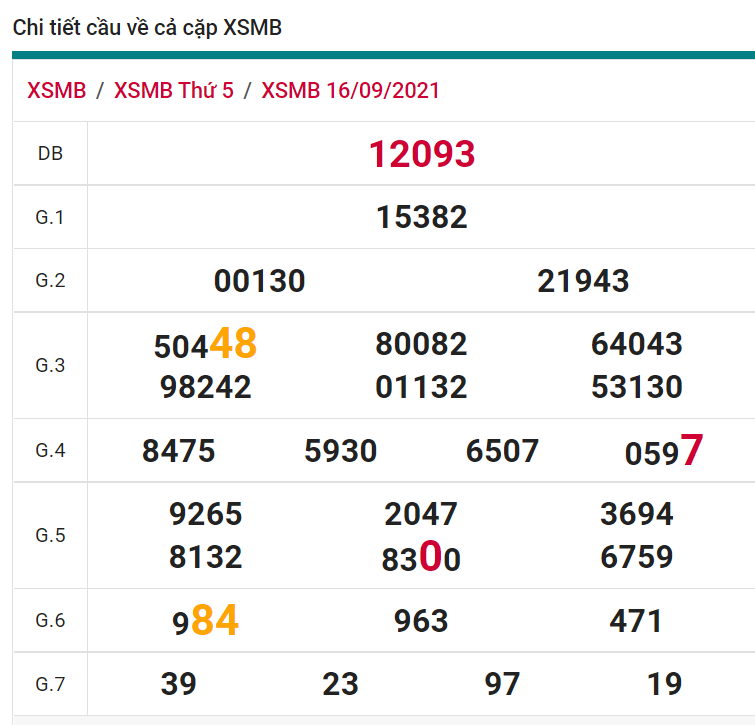Click the highlighted G.6 number 984
Viewport: 755px width, 725px height.
coord(206,622)
